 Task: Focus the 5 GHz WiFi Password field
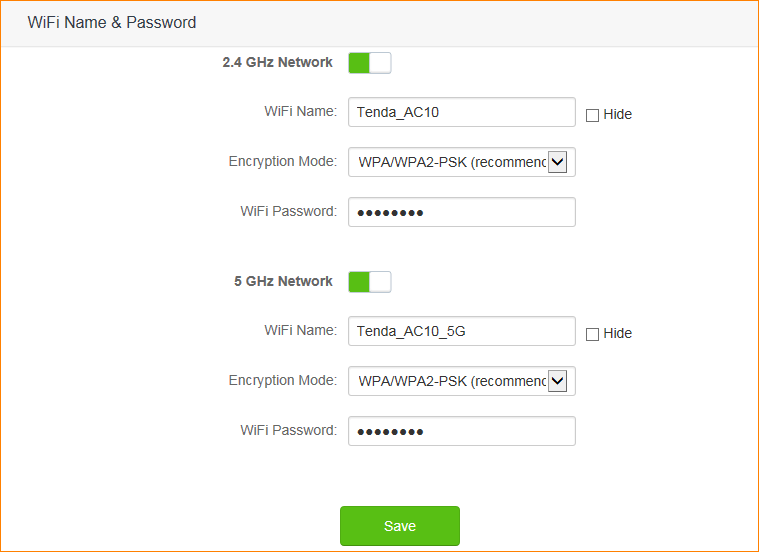point(461,431)
